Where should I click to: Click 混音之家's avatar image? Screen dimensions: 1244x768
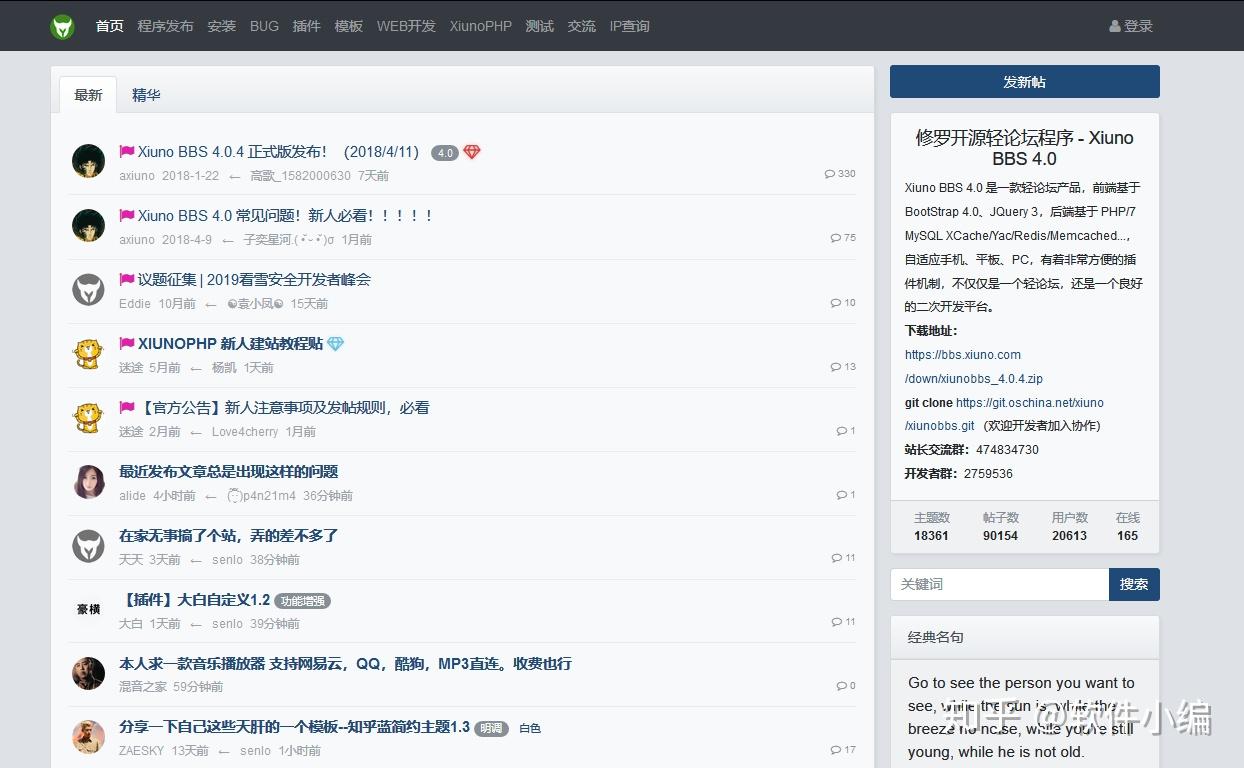[x=89, y=673]
